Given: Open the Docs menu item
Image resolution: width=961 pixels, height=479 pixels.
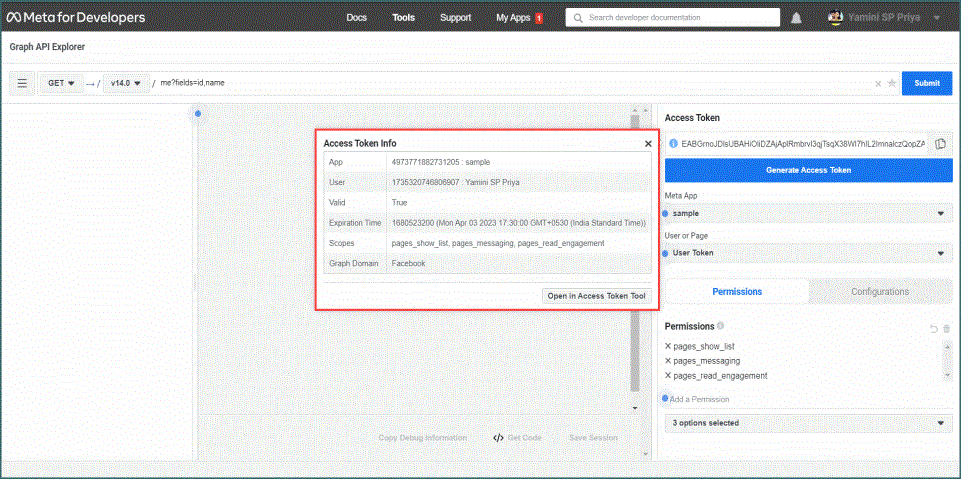Looking at the screenshot, I should click(356, 18).
